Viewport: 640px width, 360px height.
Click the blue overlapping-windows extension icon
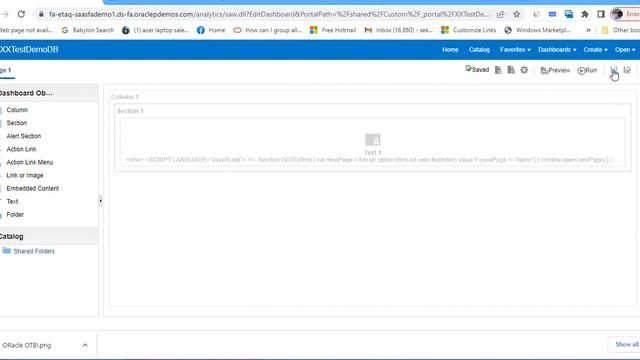(569, 14)
